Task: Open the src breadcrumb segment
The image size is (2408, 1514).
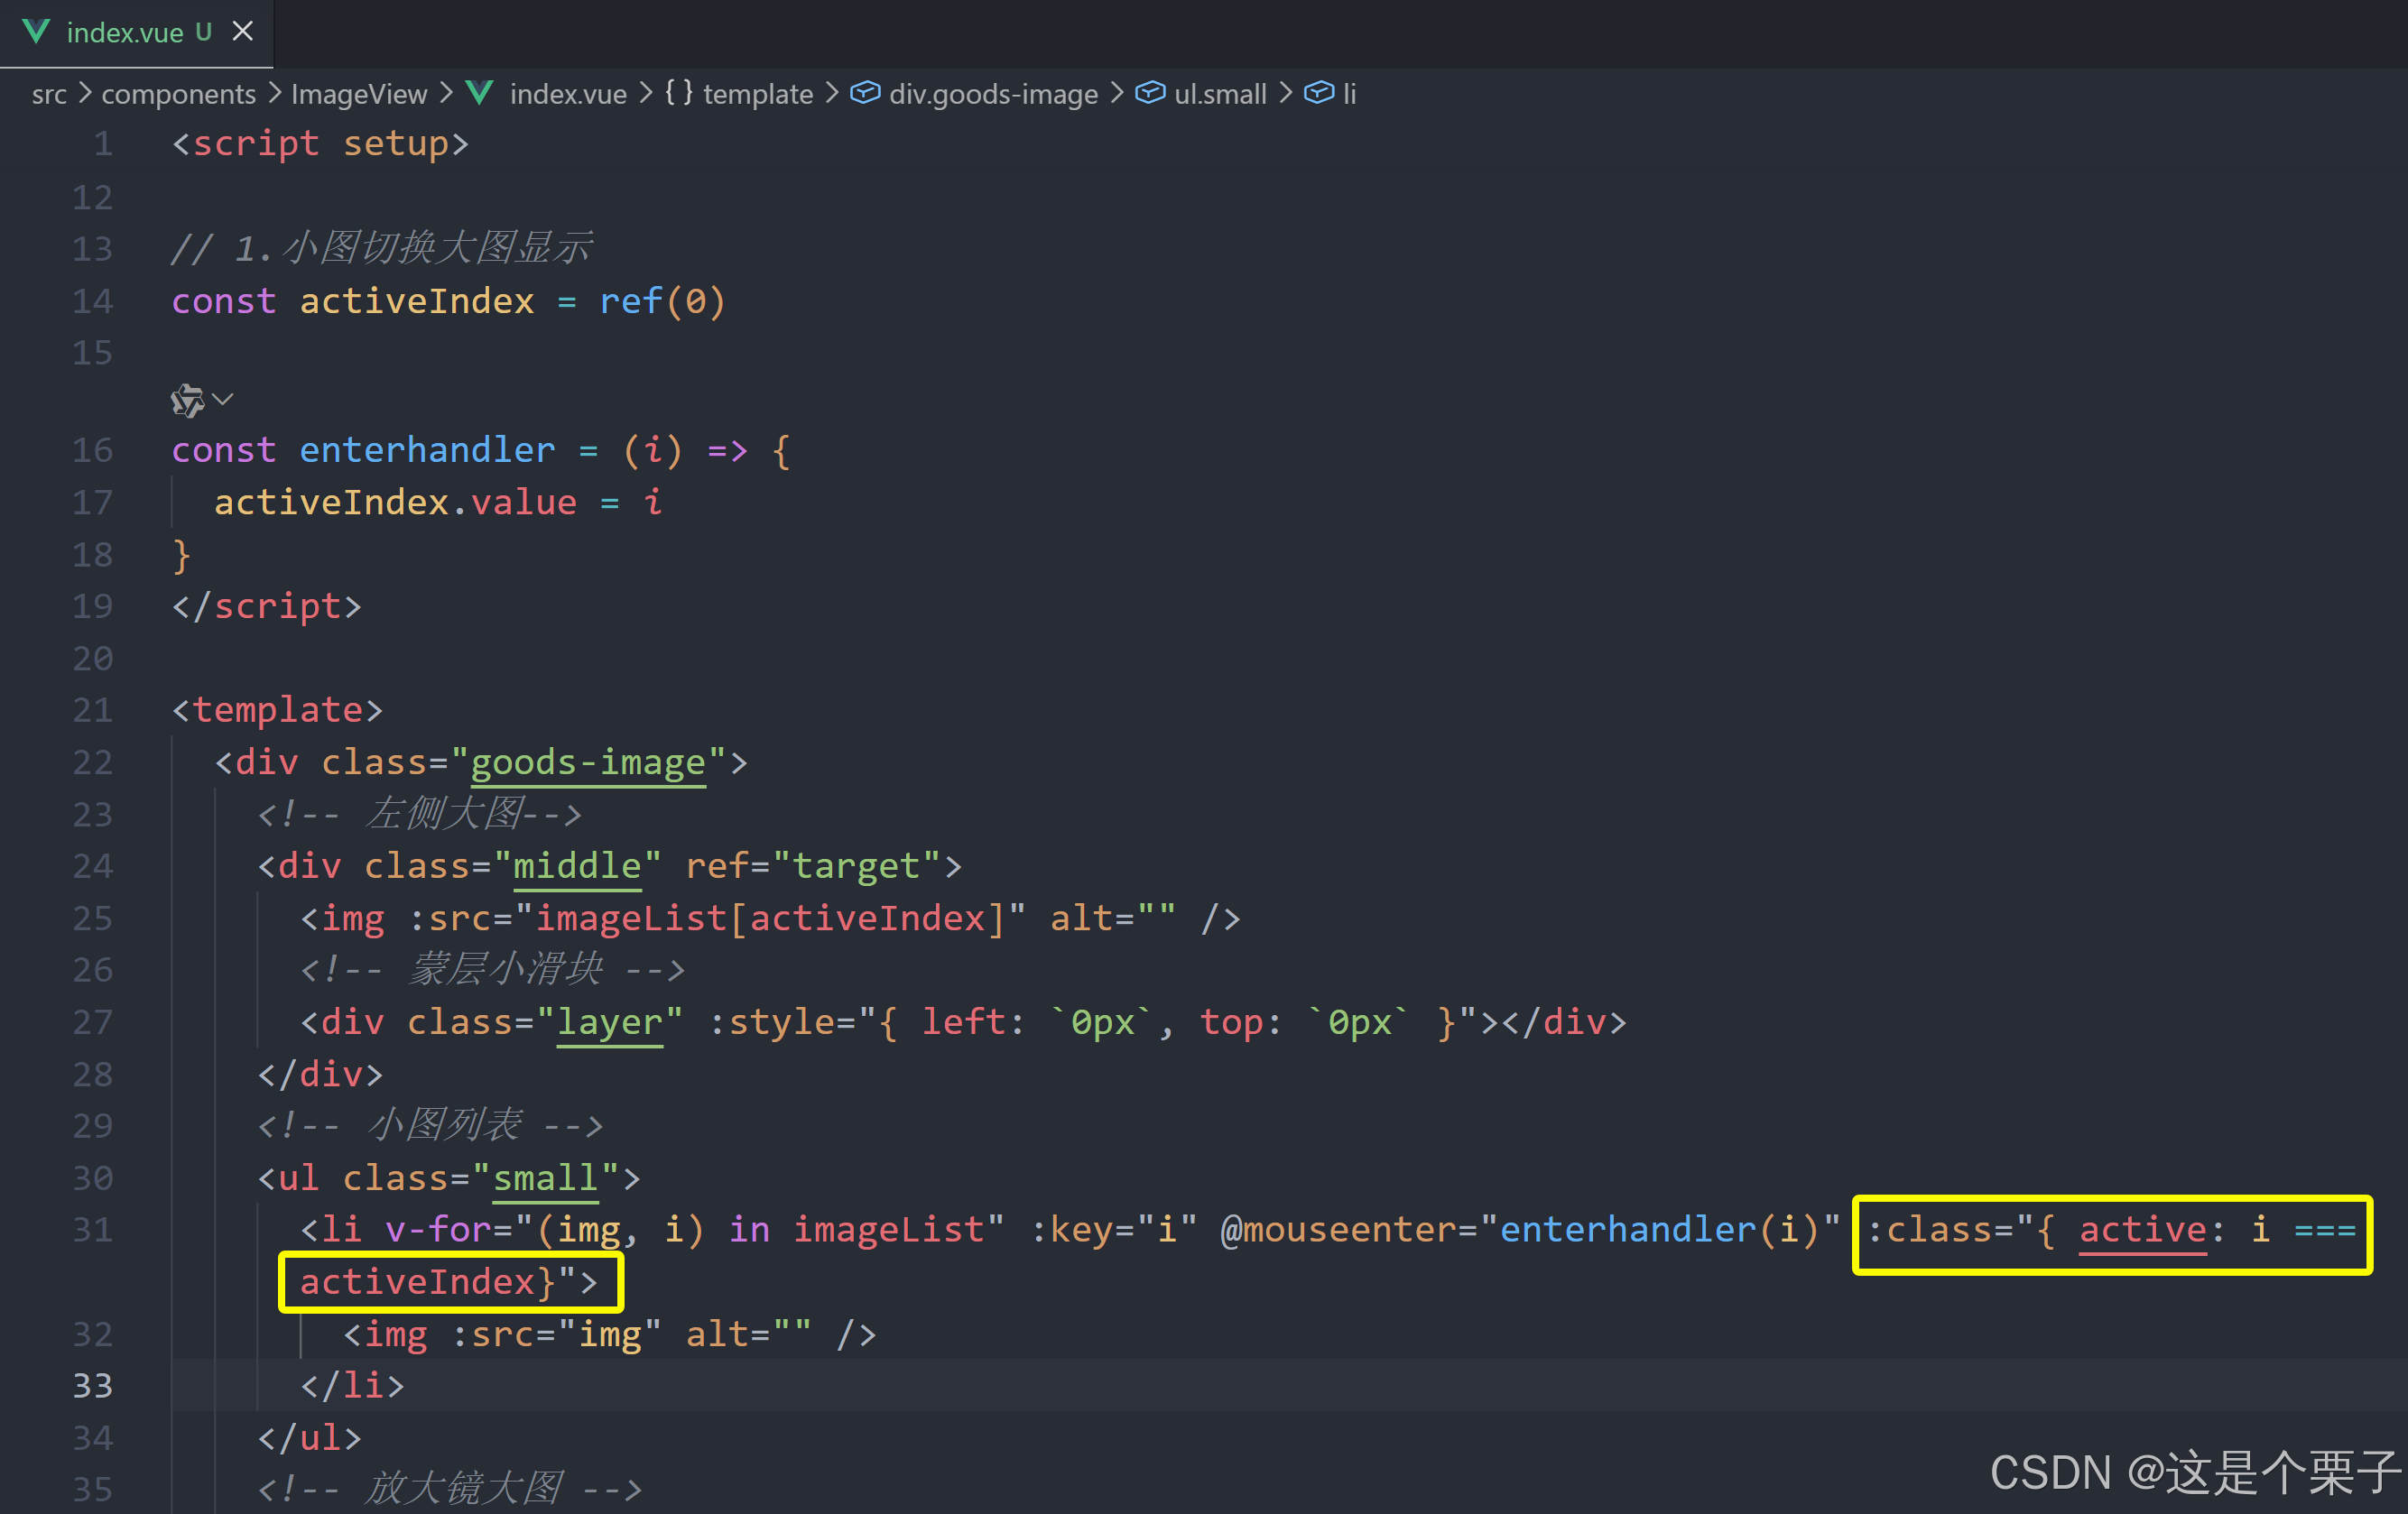Action: (x=49, y=94)
